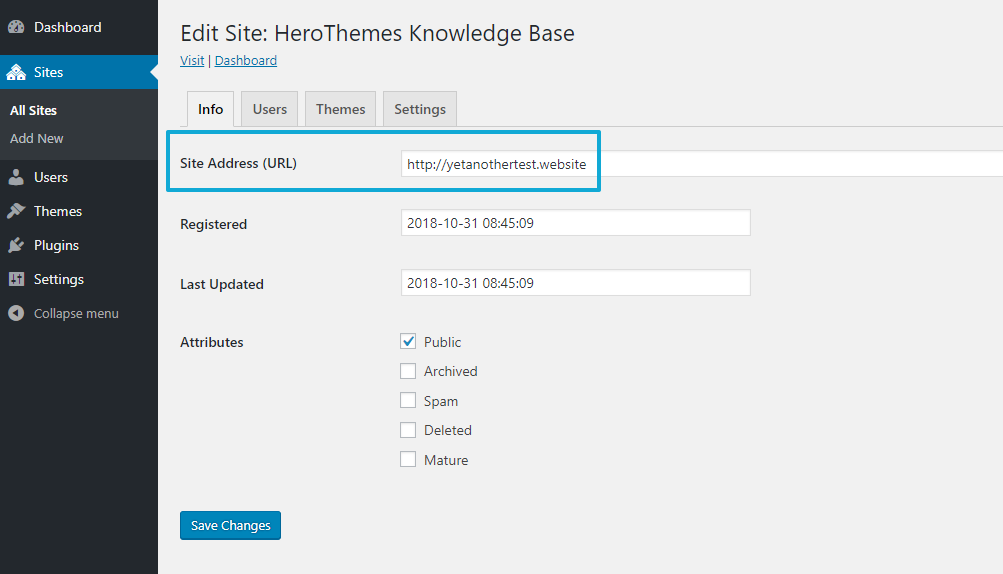Click the Users person icon

[x=16, y=177]
